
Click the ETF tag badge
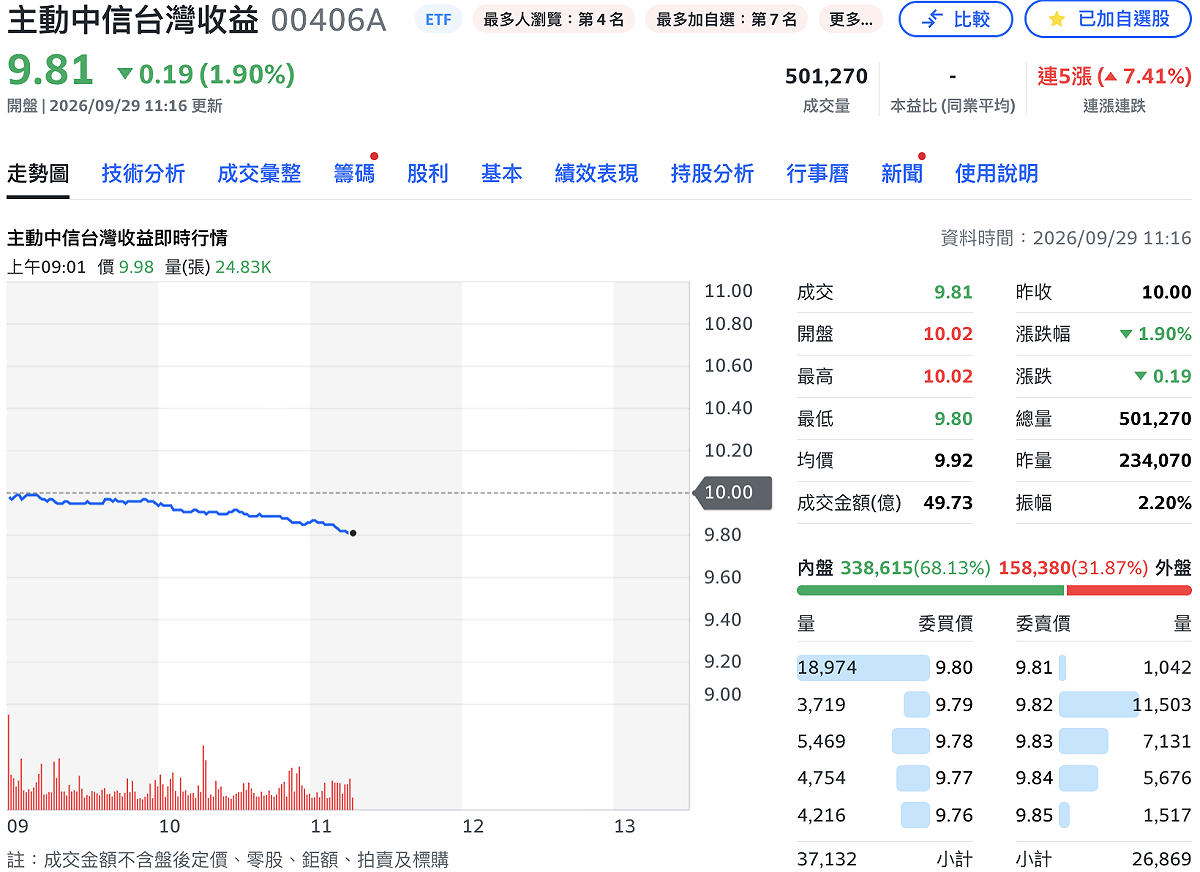coord(438,19)
